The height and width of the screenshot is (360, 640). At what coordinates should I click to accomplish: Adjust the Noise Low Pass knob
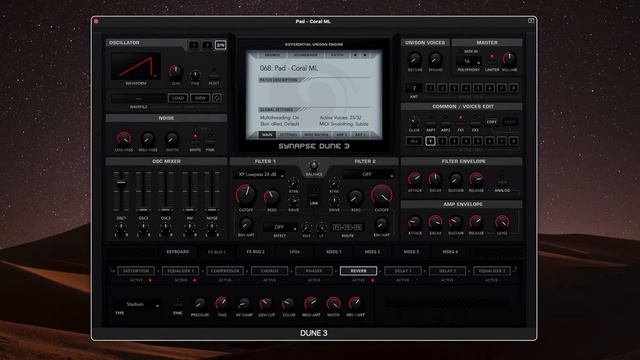pyautogui.click(x=124, y=139)
